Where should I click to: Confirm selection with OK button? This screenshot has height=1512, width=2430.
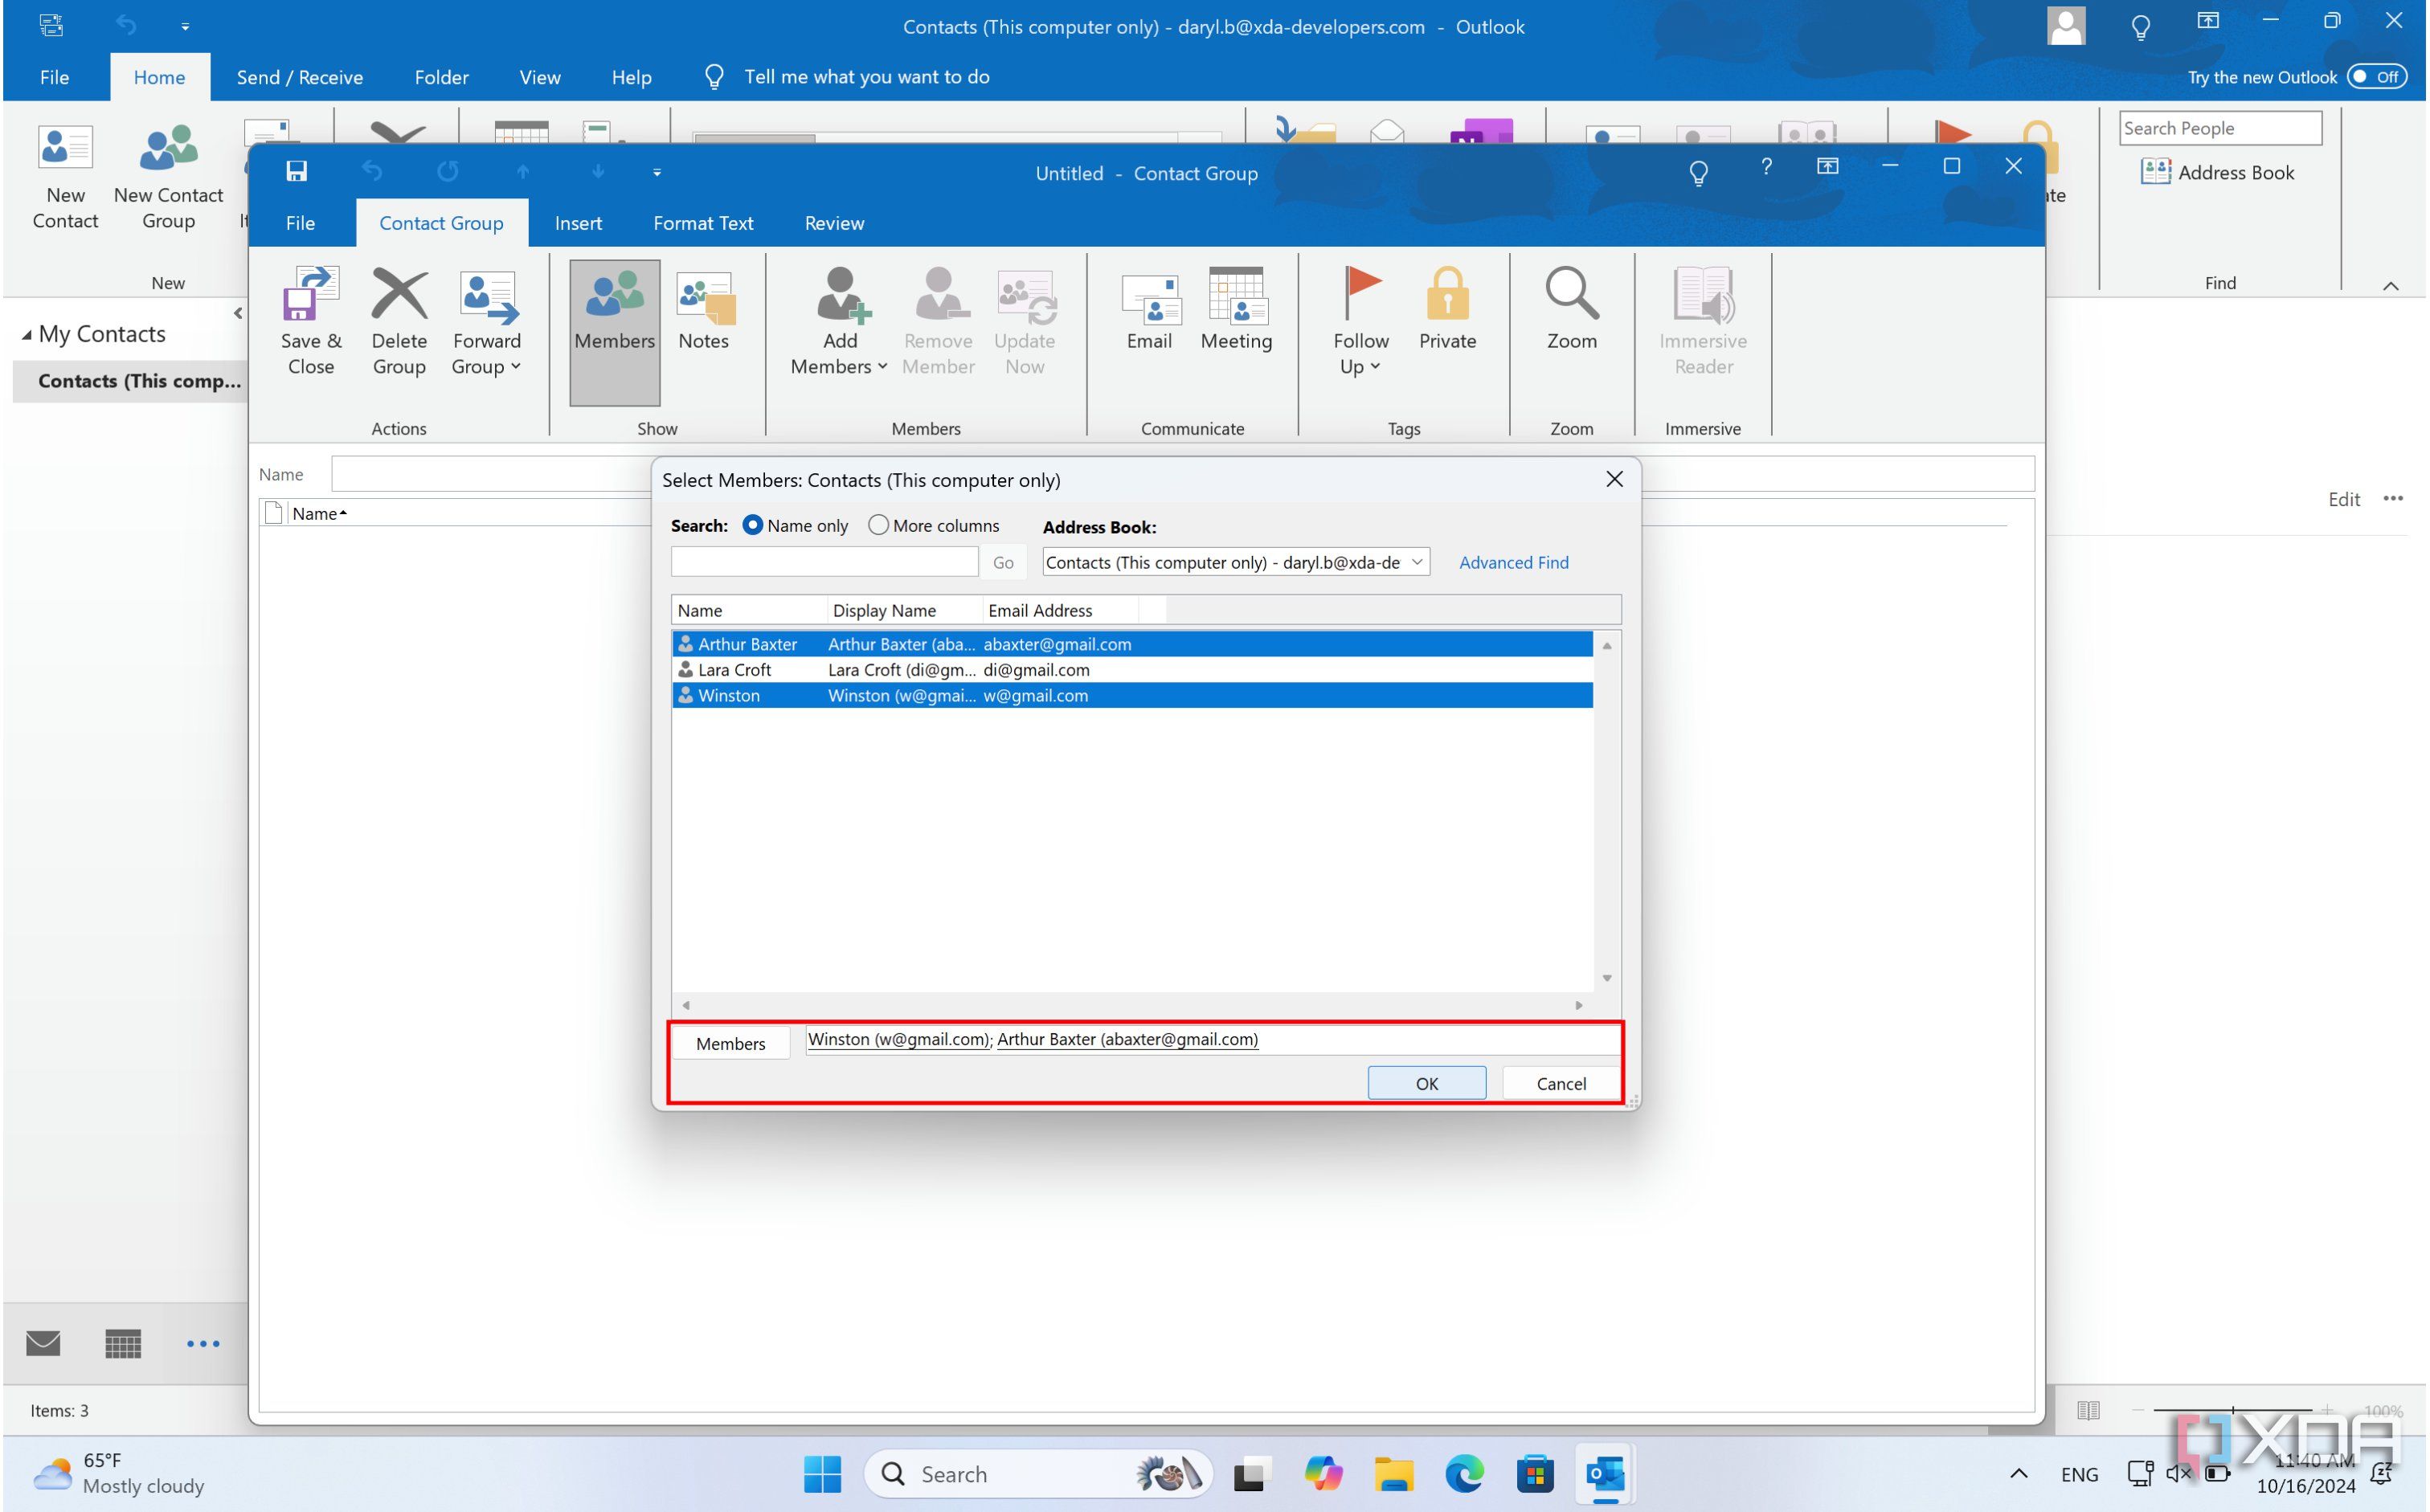(x=1427, y=1083)
